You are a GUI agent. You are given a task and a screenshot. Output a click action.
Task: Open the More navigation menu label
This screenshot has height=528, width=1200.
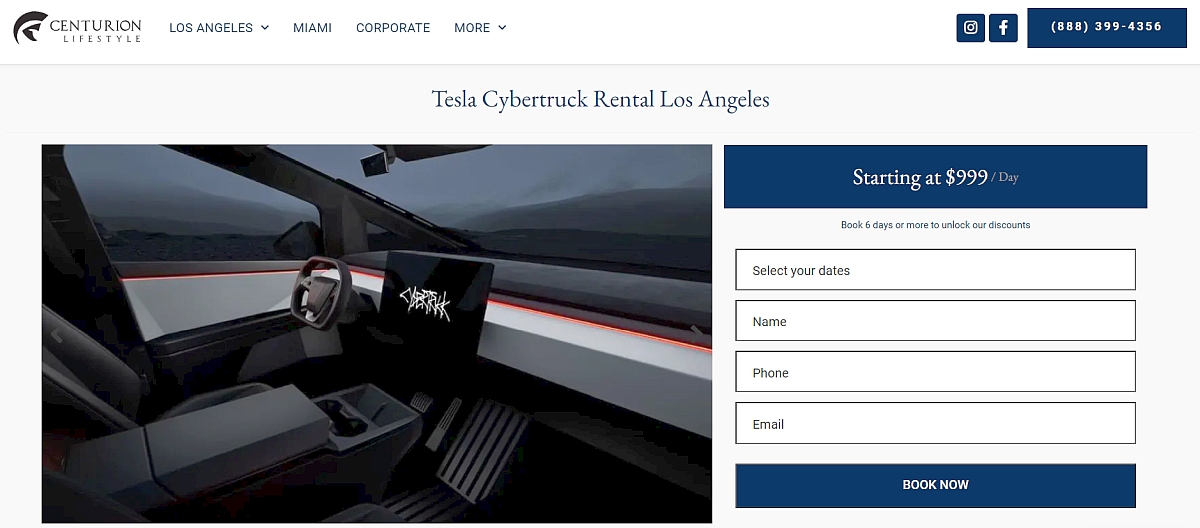[472, 28]
